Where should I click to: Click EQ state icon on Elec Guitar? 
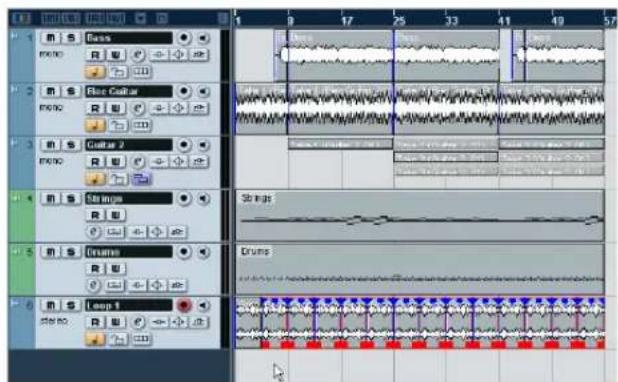pos(179,108)
